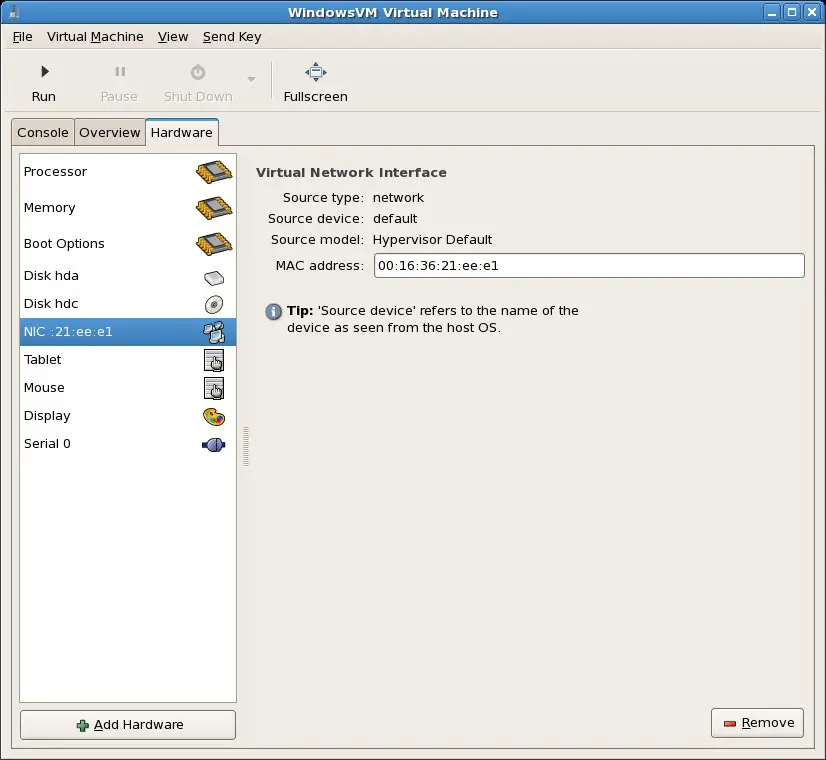Open the Virtual Machine menu
This screenshot has height=760, width=826.
click(95, 37)
